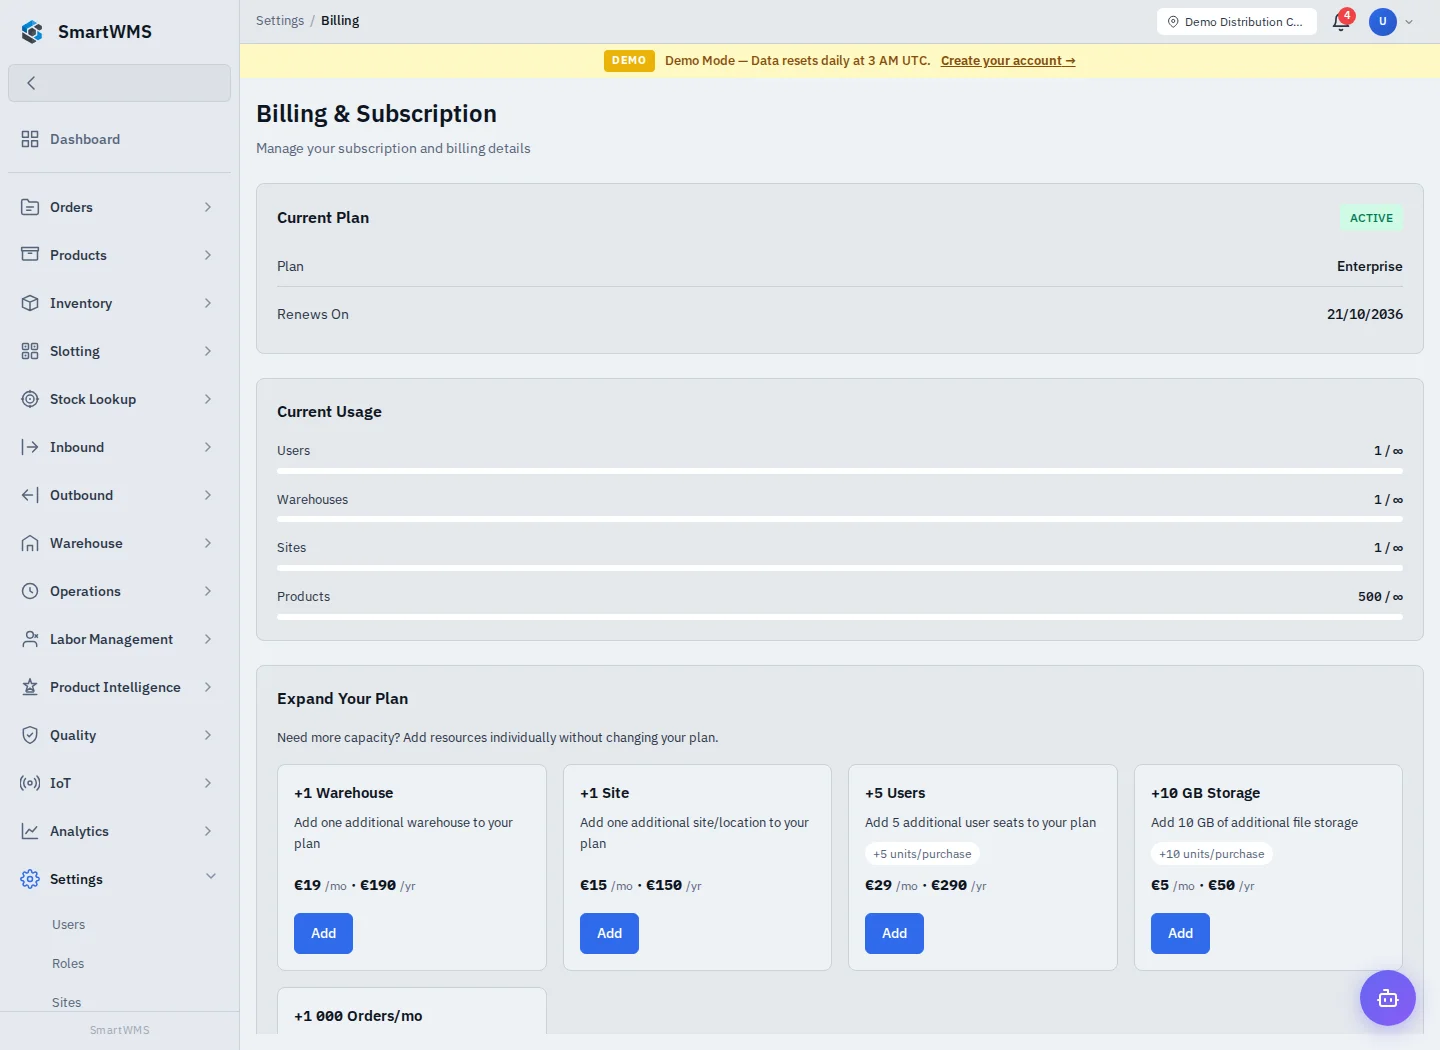This screenshot has width=1440, height=1050.
Task: Open the Demo Distribution site selector
Action: click(1236, 21)
